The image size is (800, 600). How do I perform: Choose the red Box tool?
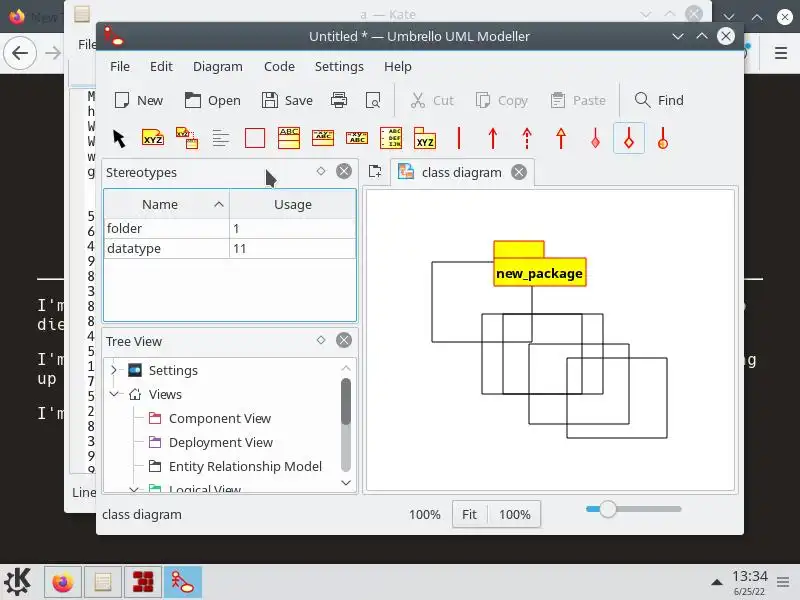tap(255, 138)
